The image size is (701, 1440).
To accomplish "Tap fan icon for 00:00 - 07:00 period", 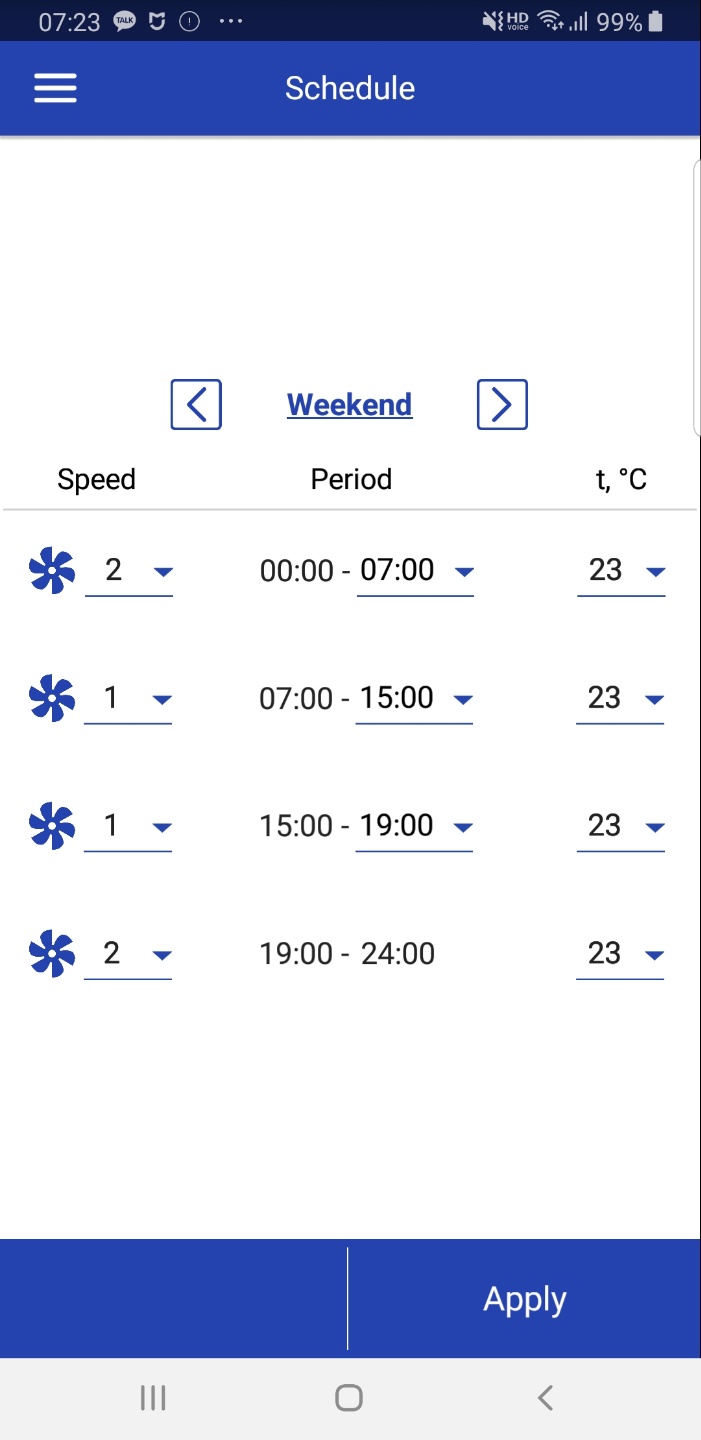I will coord(52,571).
